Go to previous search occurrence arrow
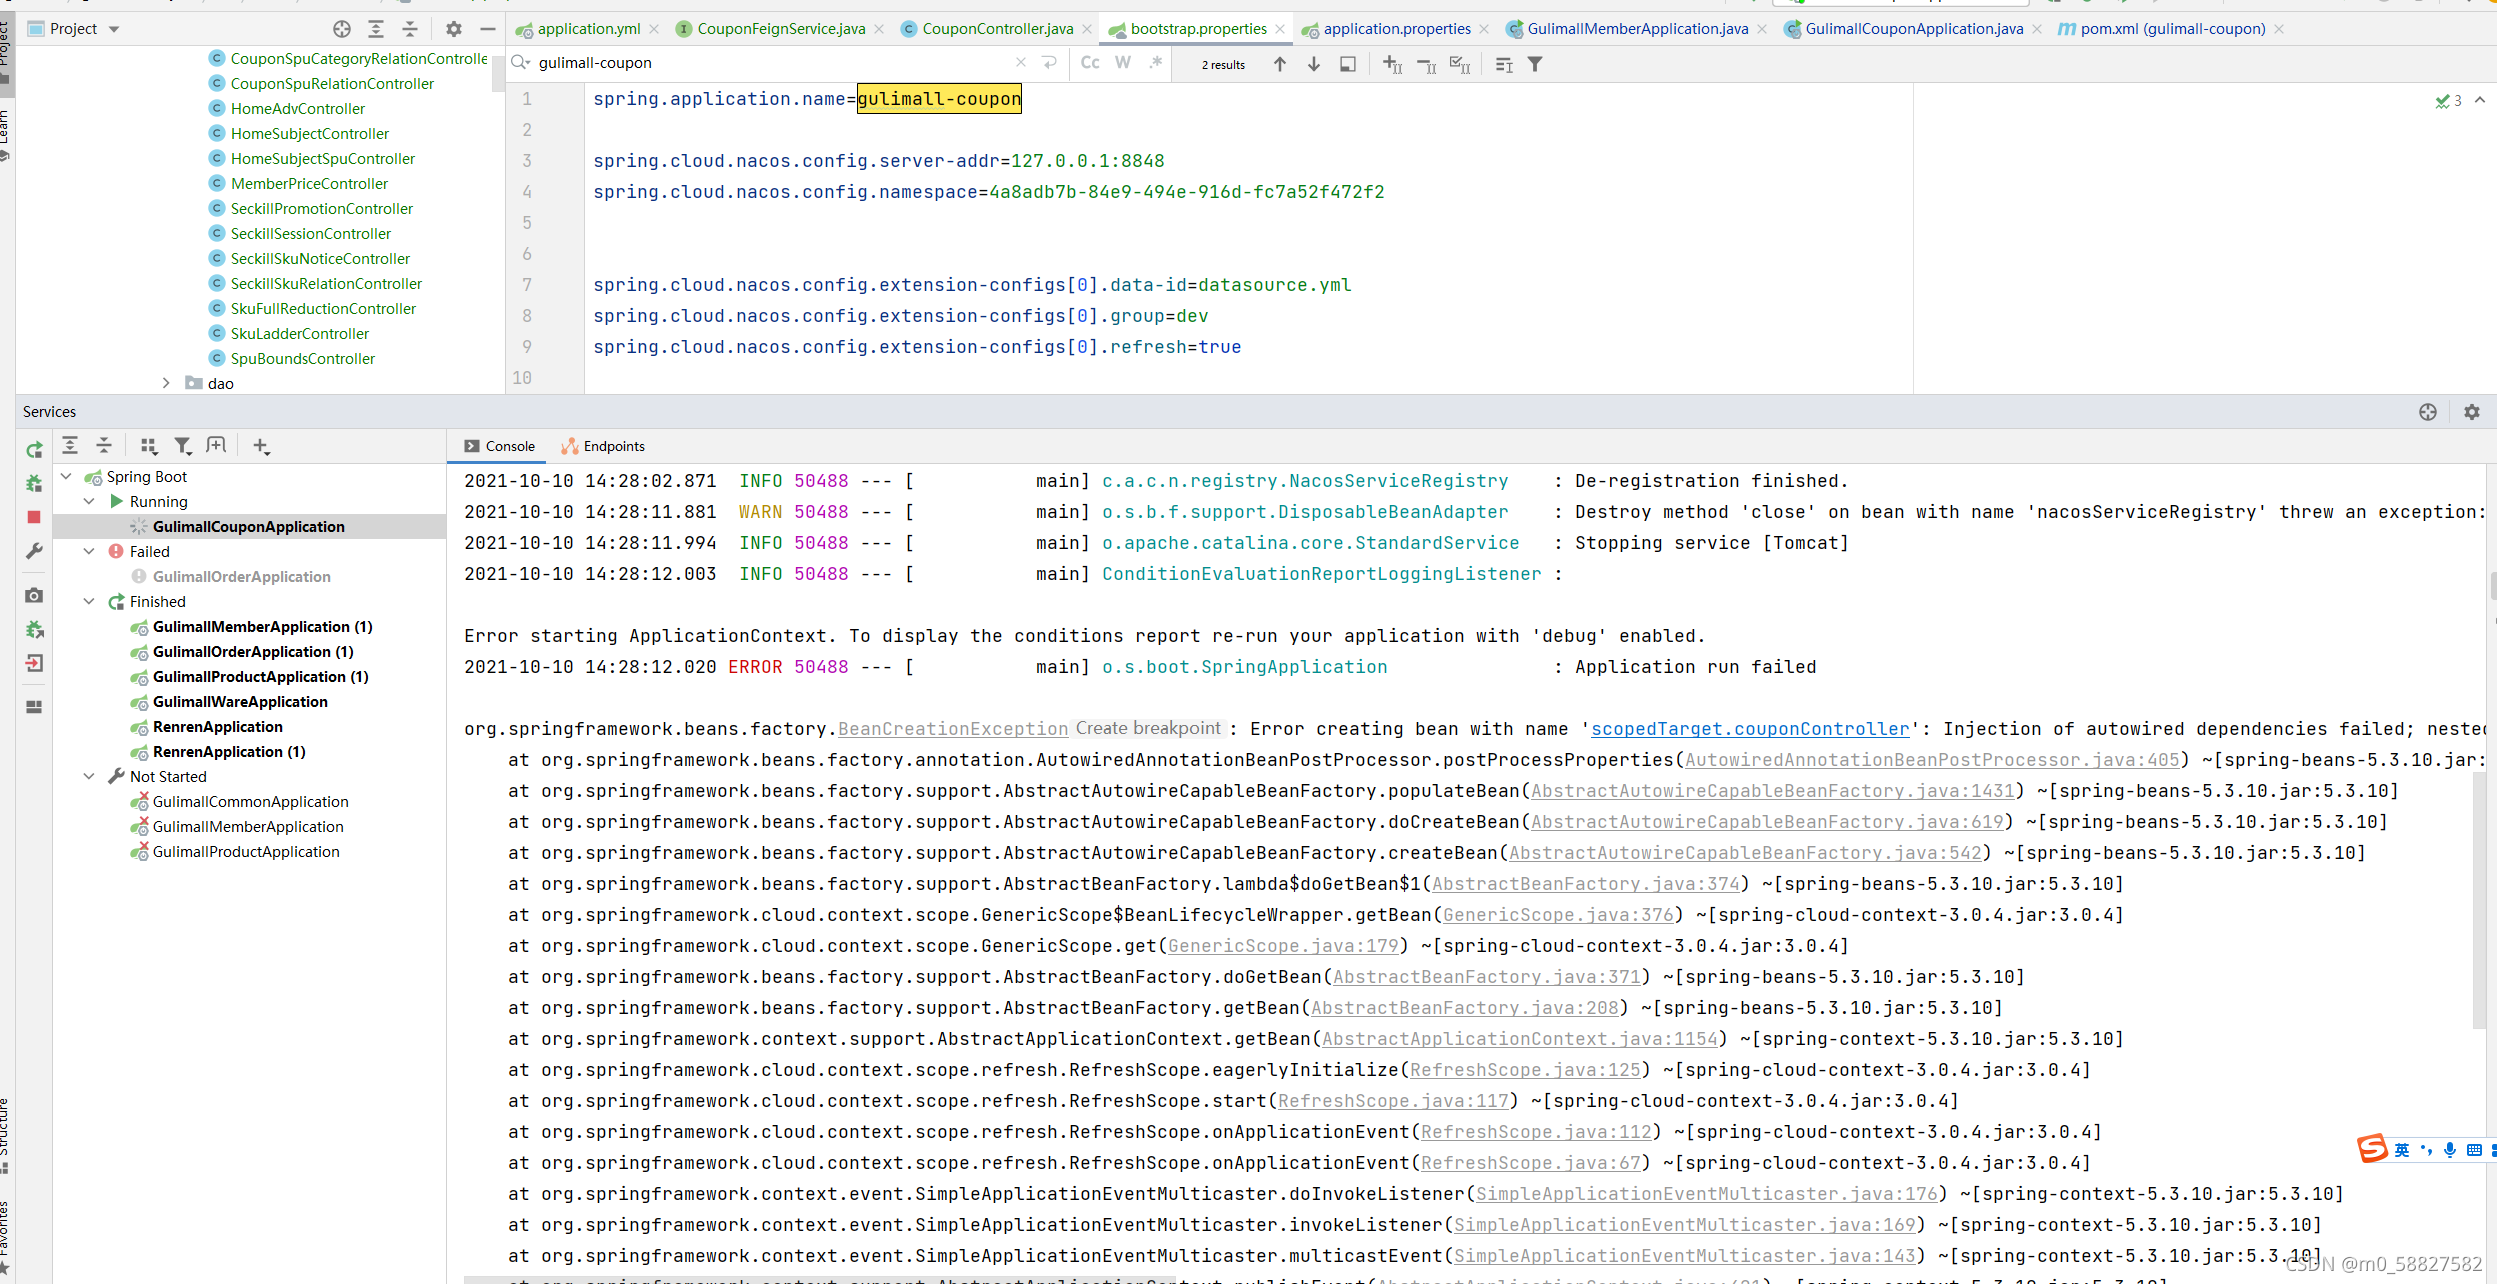 coord(1280,64)
